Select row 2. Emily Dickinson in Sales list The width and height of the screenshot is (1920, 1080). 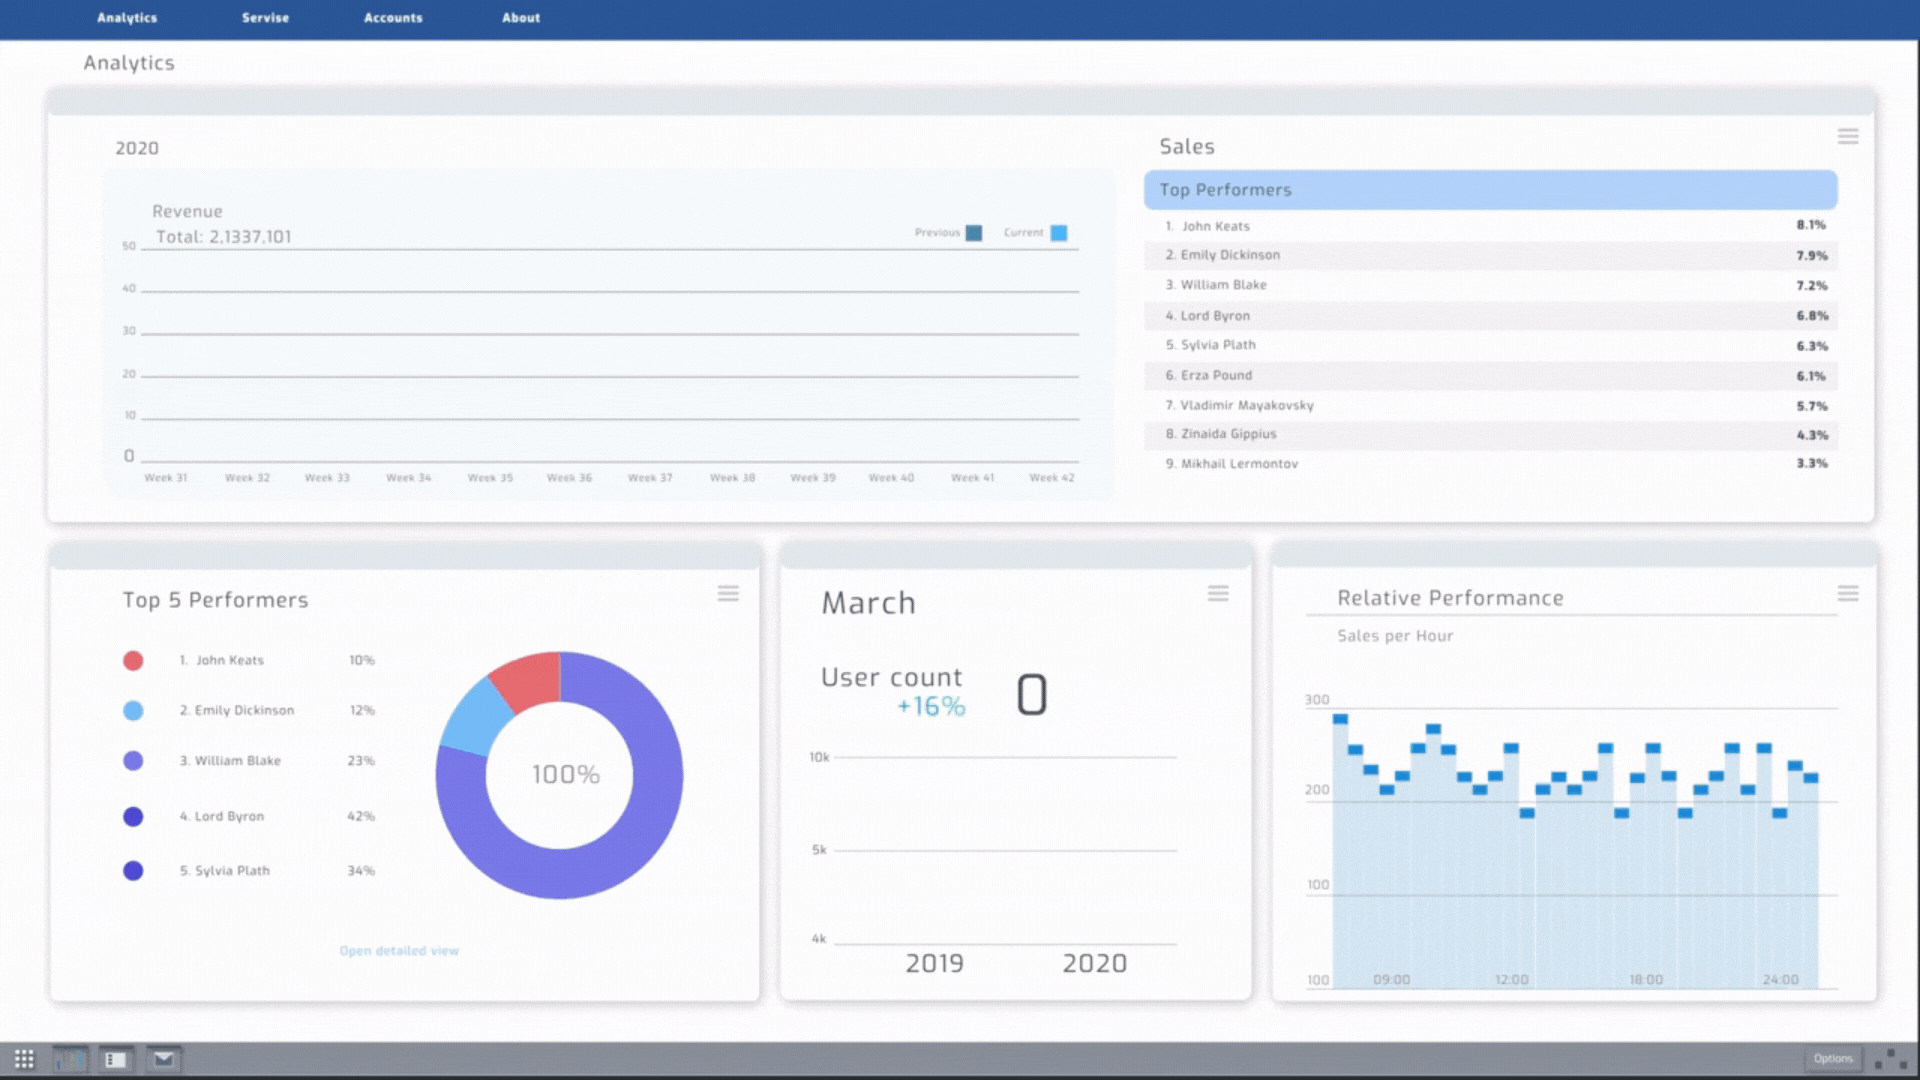[x=1490, y=256]
